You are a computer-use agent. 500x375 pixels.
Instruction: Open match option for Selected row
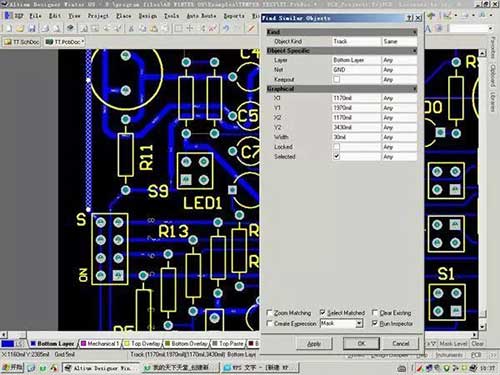pyautogui.click(x=399, y=156)
